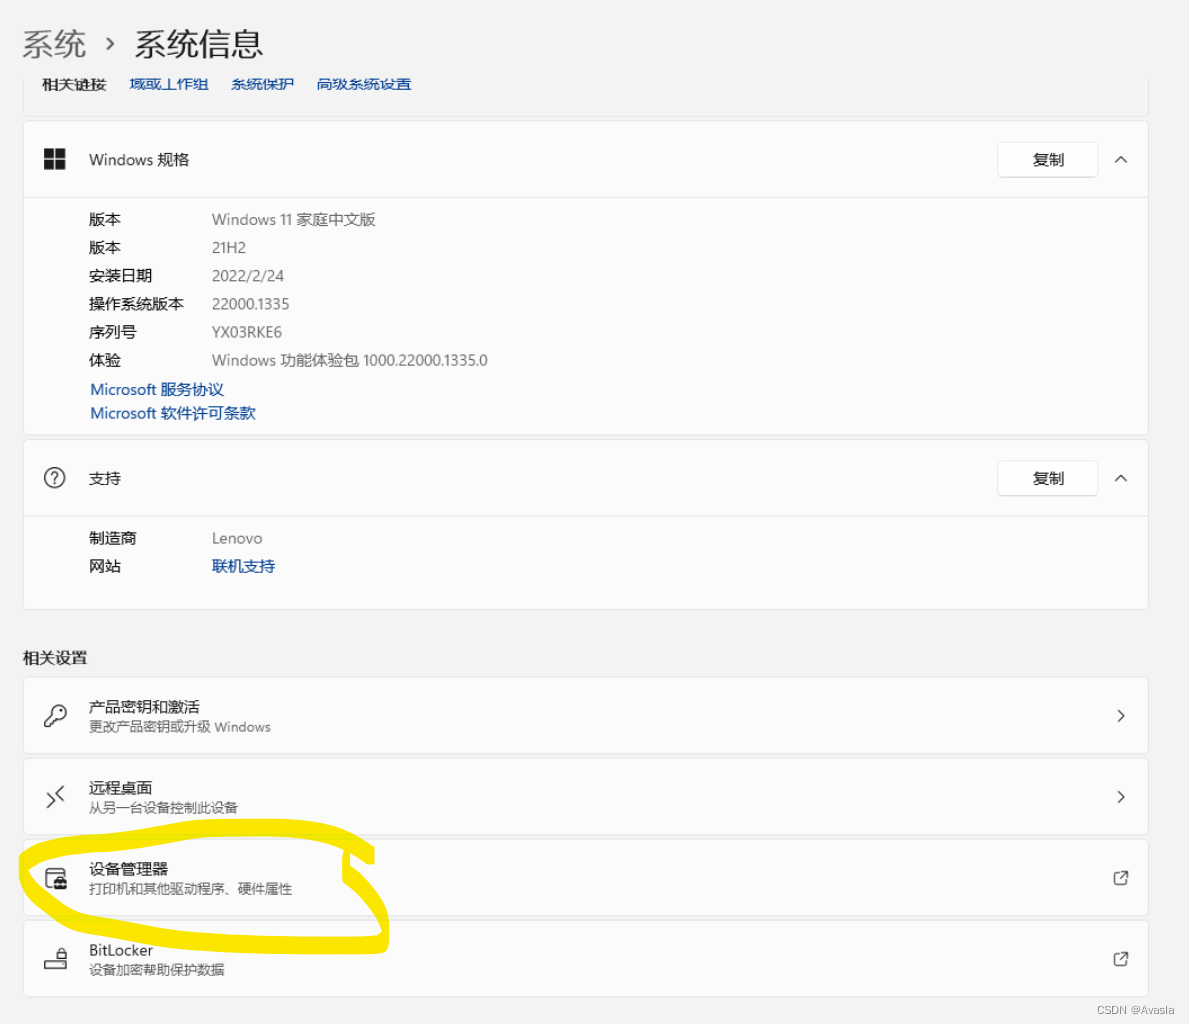Click the question mark icon beside 支持
The height and width of the screenshot is (1024, 1189).
tap(55, 478)
